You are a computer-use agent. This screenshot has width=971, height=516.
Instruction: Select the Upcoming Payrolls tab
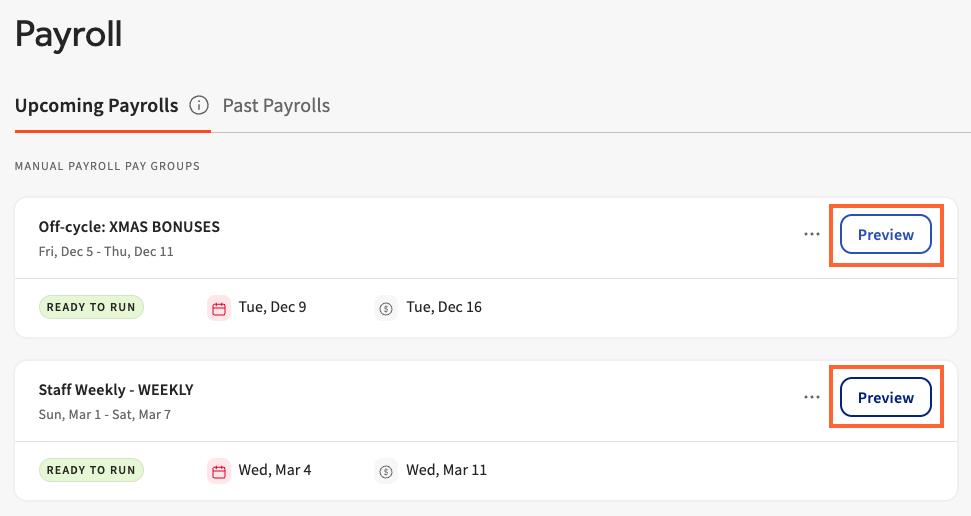pos(96,105)
